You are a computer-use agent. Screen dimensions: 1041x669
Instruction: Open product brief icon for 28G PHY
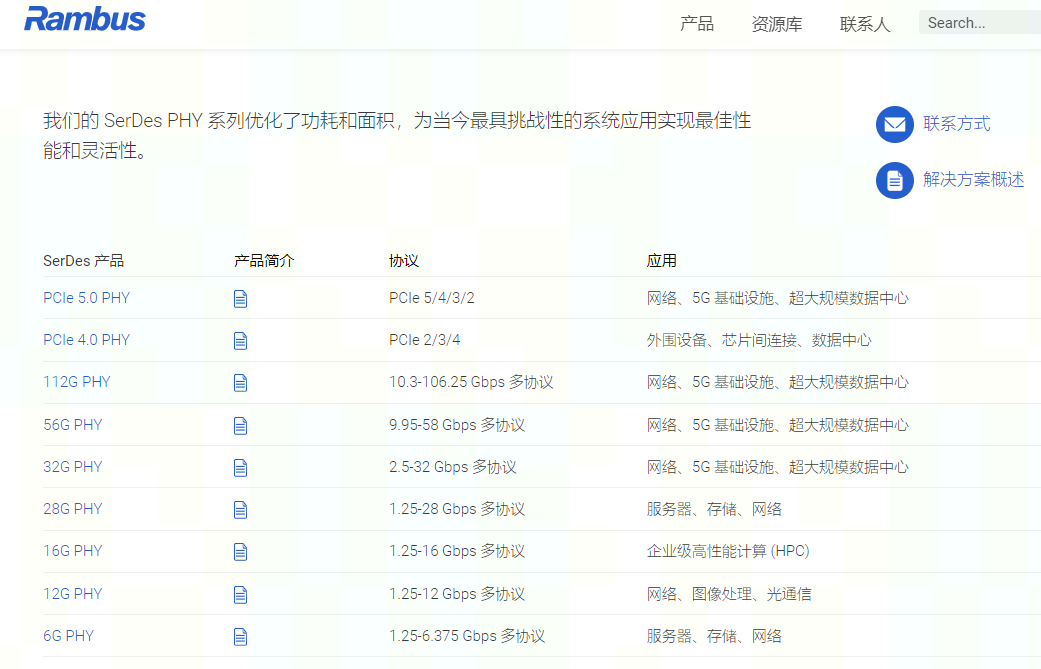[x=240, y=510]
